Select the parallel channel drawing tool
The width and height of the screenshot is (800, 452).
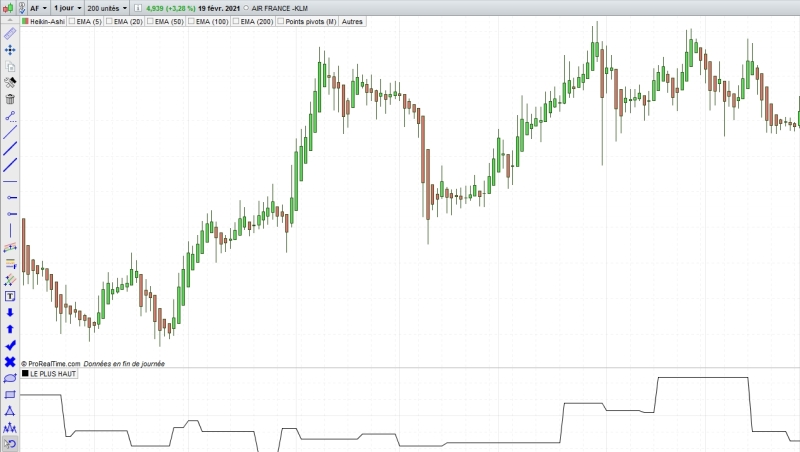pos(10,247)
